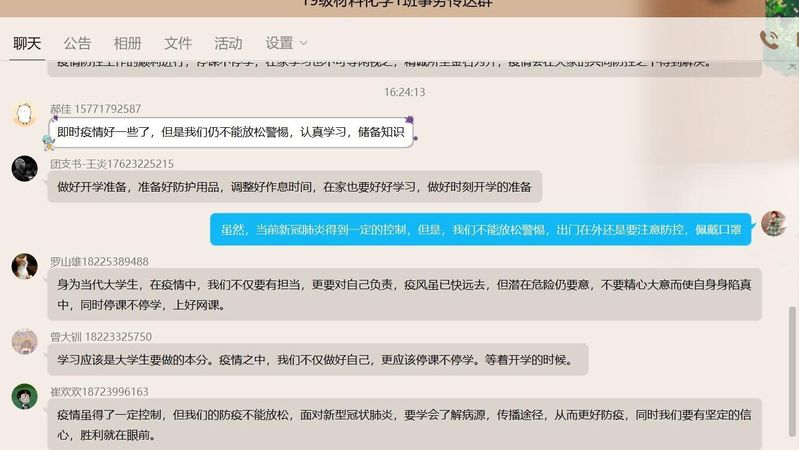Click 郝佳's profile avatar
The height and width of the screenshot is (450, 799).
[x=24, y=114]
